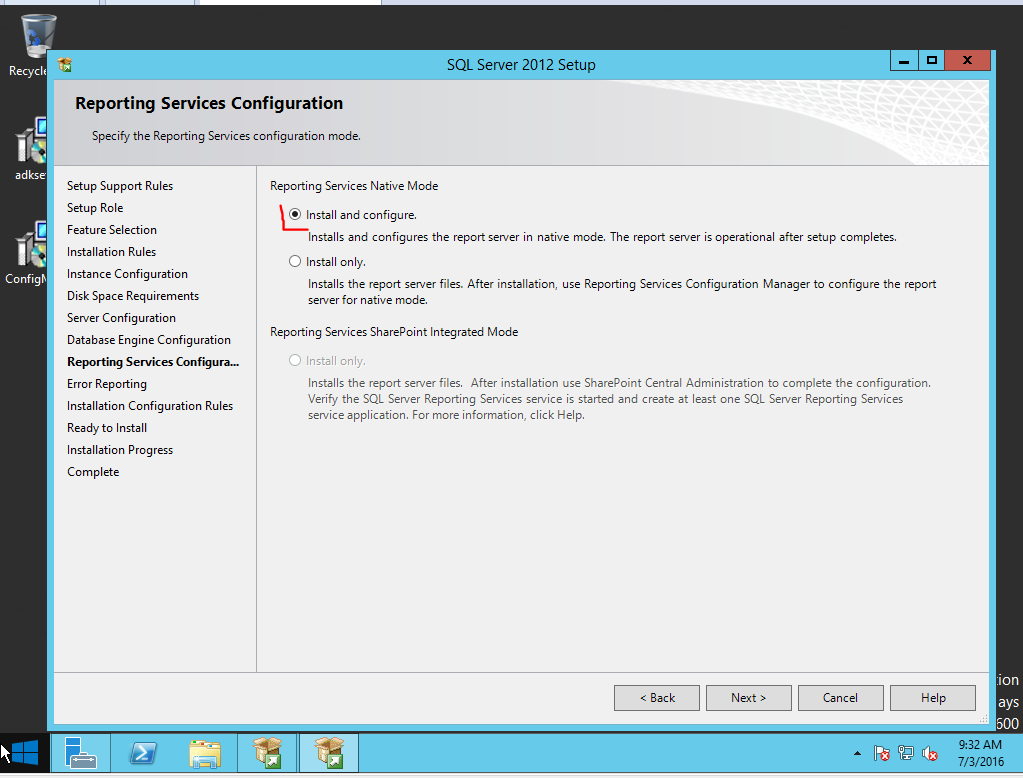Open Help for this setup page
This screenshot has width=1023, height=778.
click(x=932, y=698)
